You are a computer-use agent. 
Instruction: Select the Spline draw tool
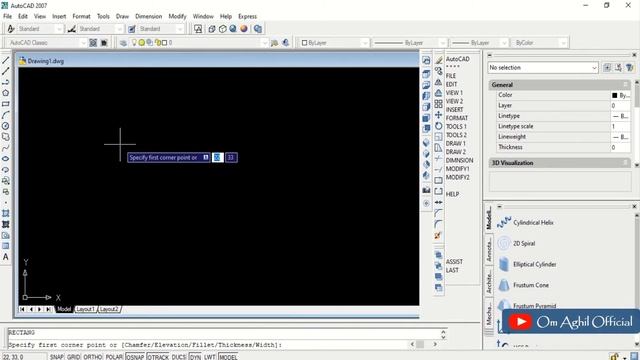tap(6, 148)
